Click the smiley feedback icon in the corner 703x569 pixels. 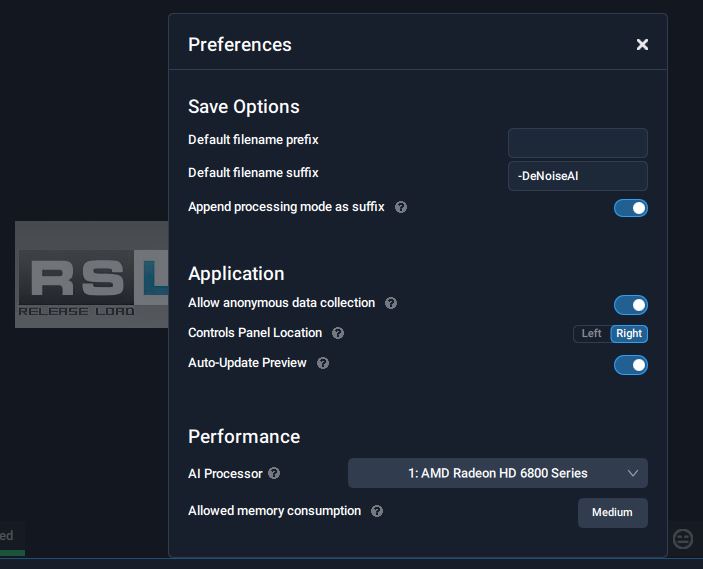[683, 539]
